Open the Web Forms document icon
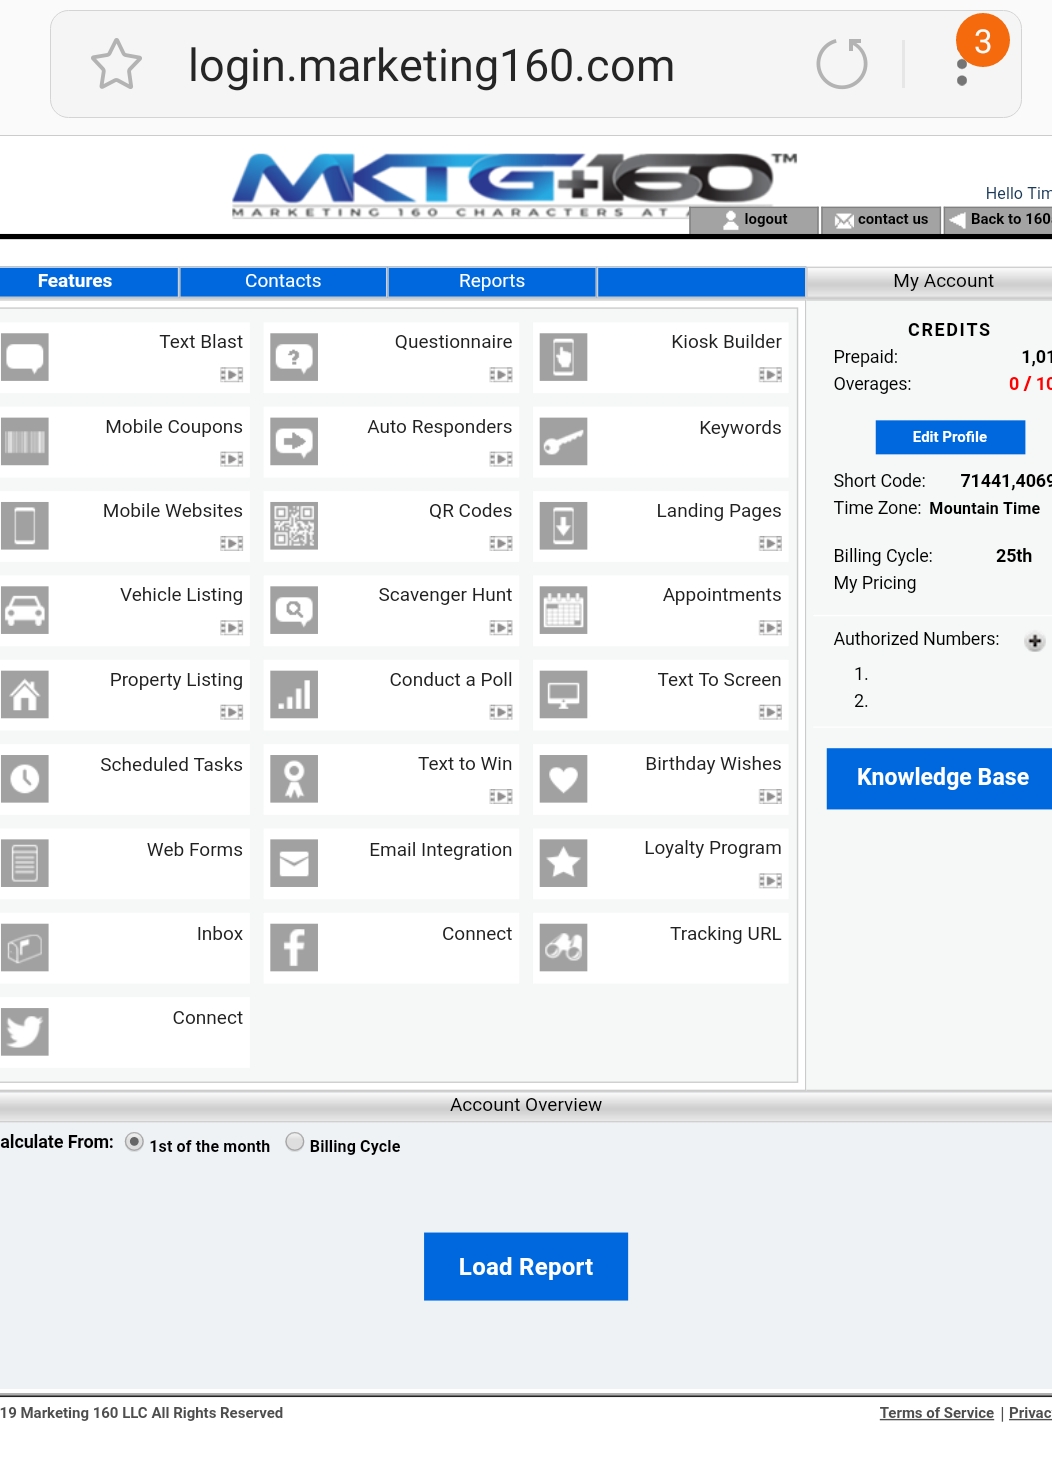The height and width of the screenshot is (1468, 1052). (24, 863)
